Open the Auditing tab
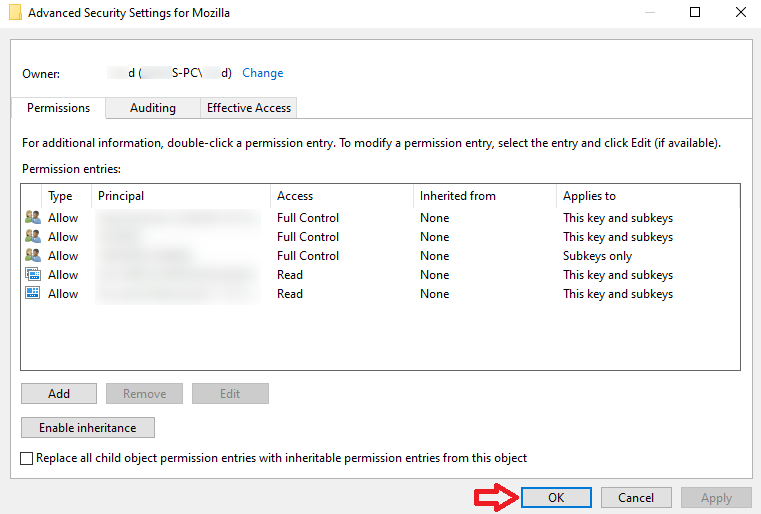Image resolution: width=761 pixels, height=514 pixels. 152,108
